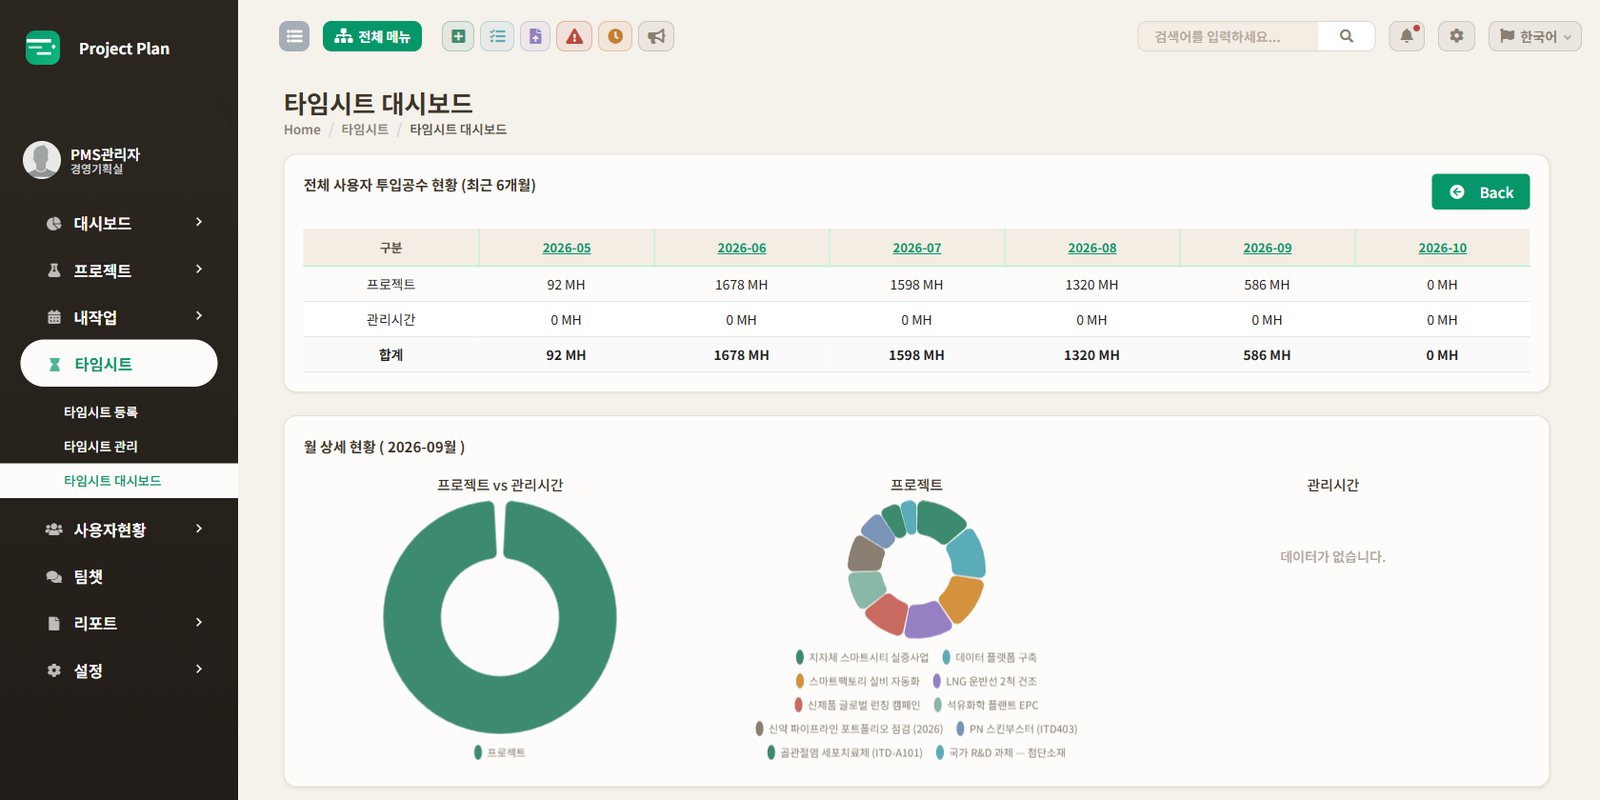Open the 2026-10 month column link
1600x800 pixels.
click(x=1442, y=248)
